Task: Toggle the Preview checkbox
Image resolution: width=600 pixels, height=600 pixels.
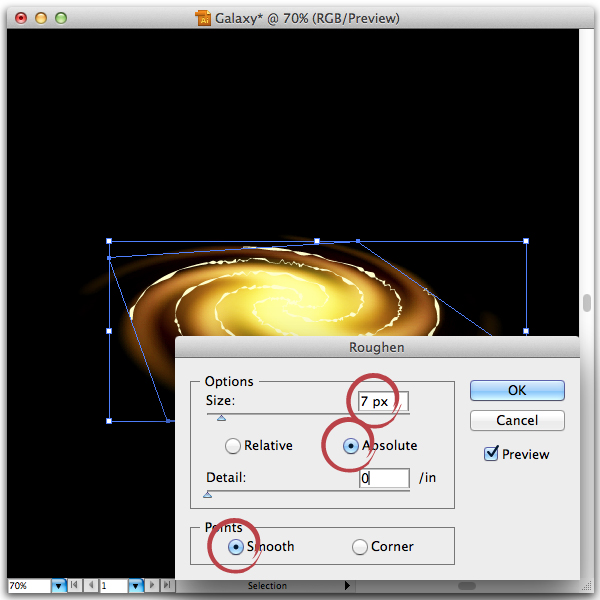Action: tap(491, 453)
